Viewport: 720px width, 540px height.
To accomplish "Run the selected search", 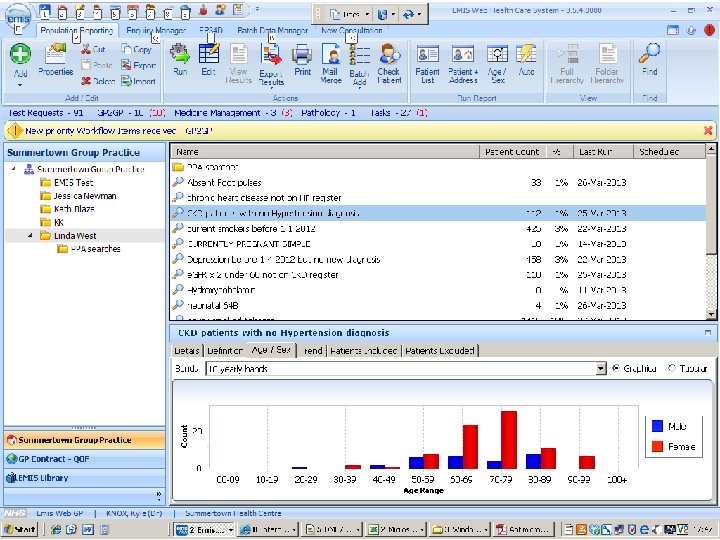I will click(x=180, y=60).
